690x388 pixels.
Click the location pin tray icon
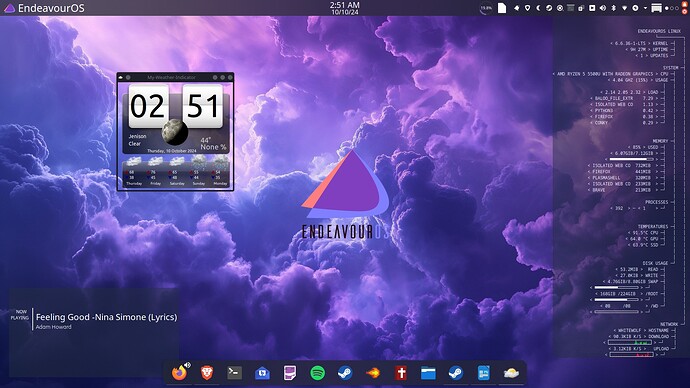[527, 8]
